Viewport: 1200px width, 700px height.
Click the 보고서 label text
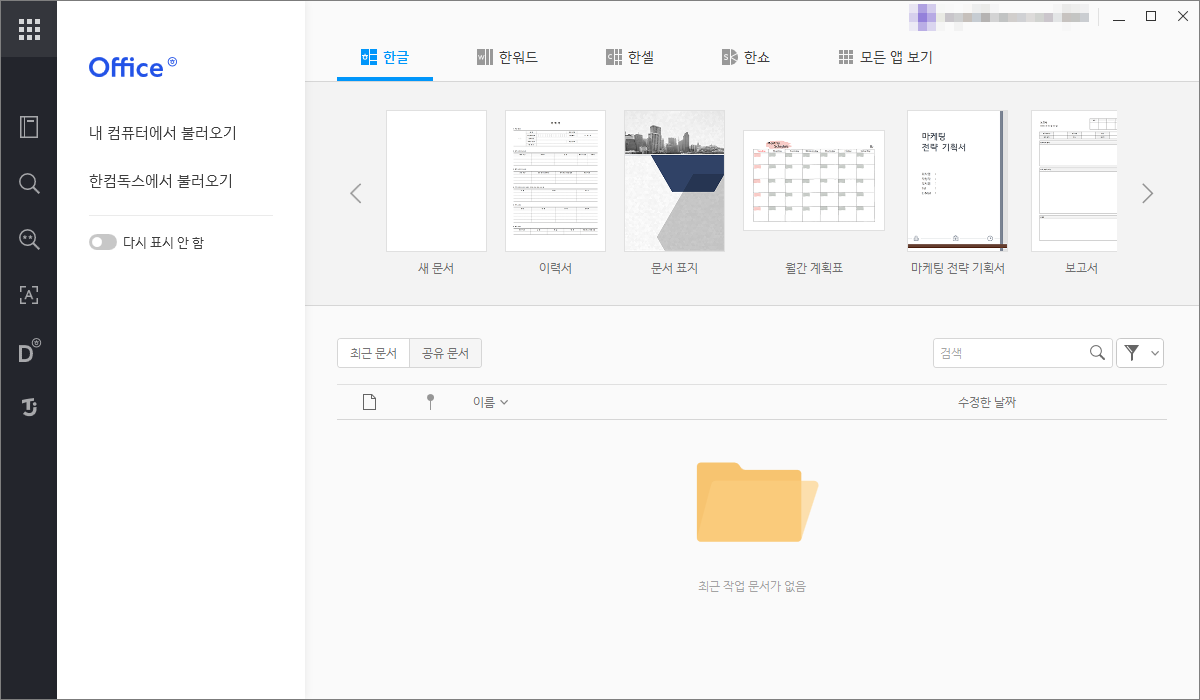point(1082,268)
